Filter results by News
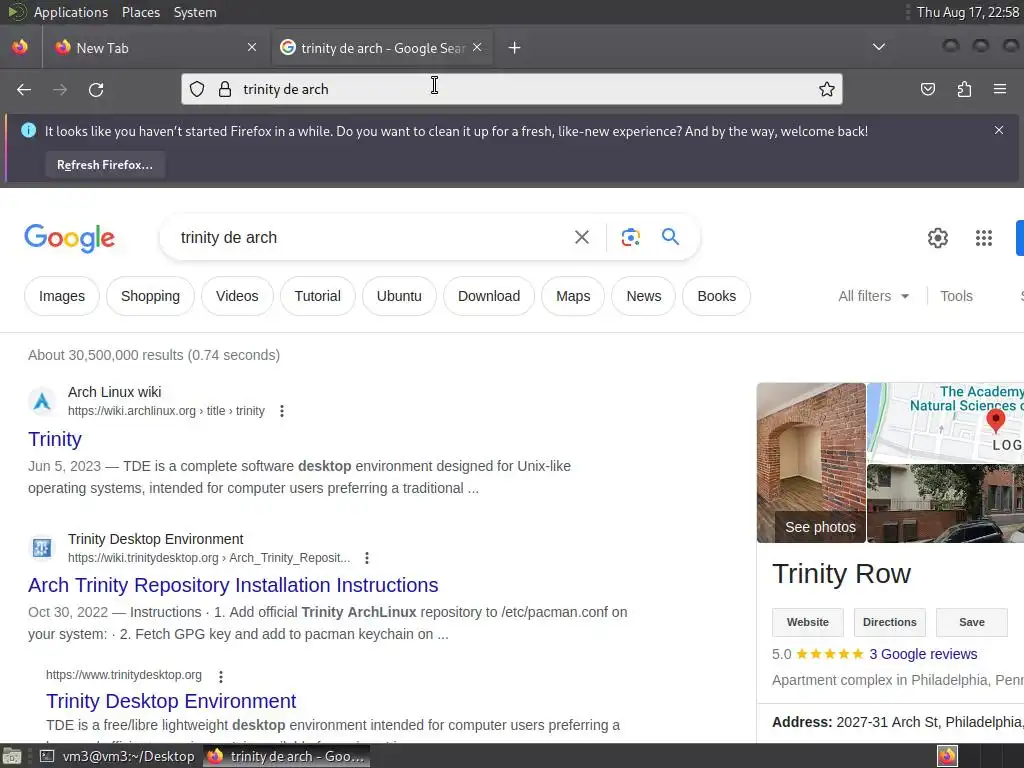 click(x=644, y=296)
